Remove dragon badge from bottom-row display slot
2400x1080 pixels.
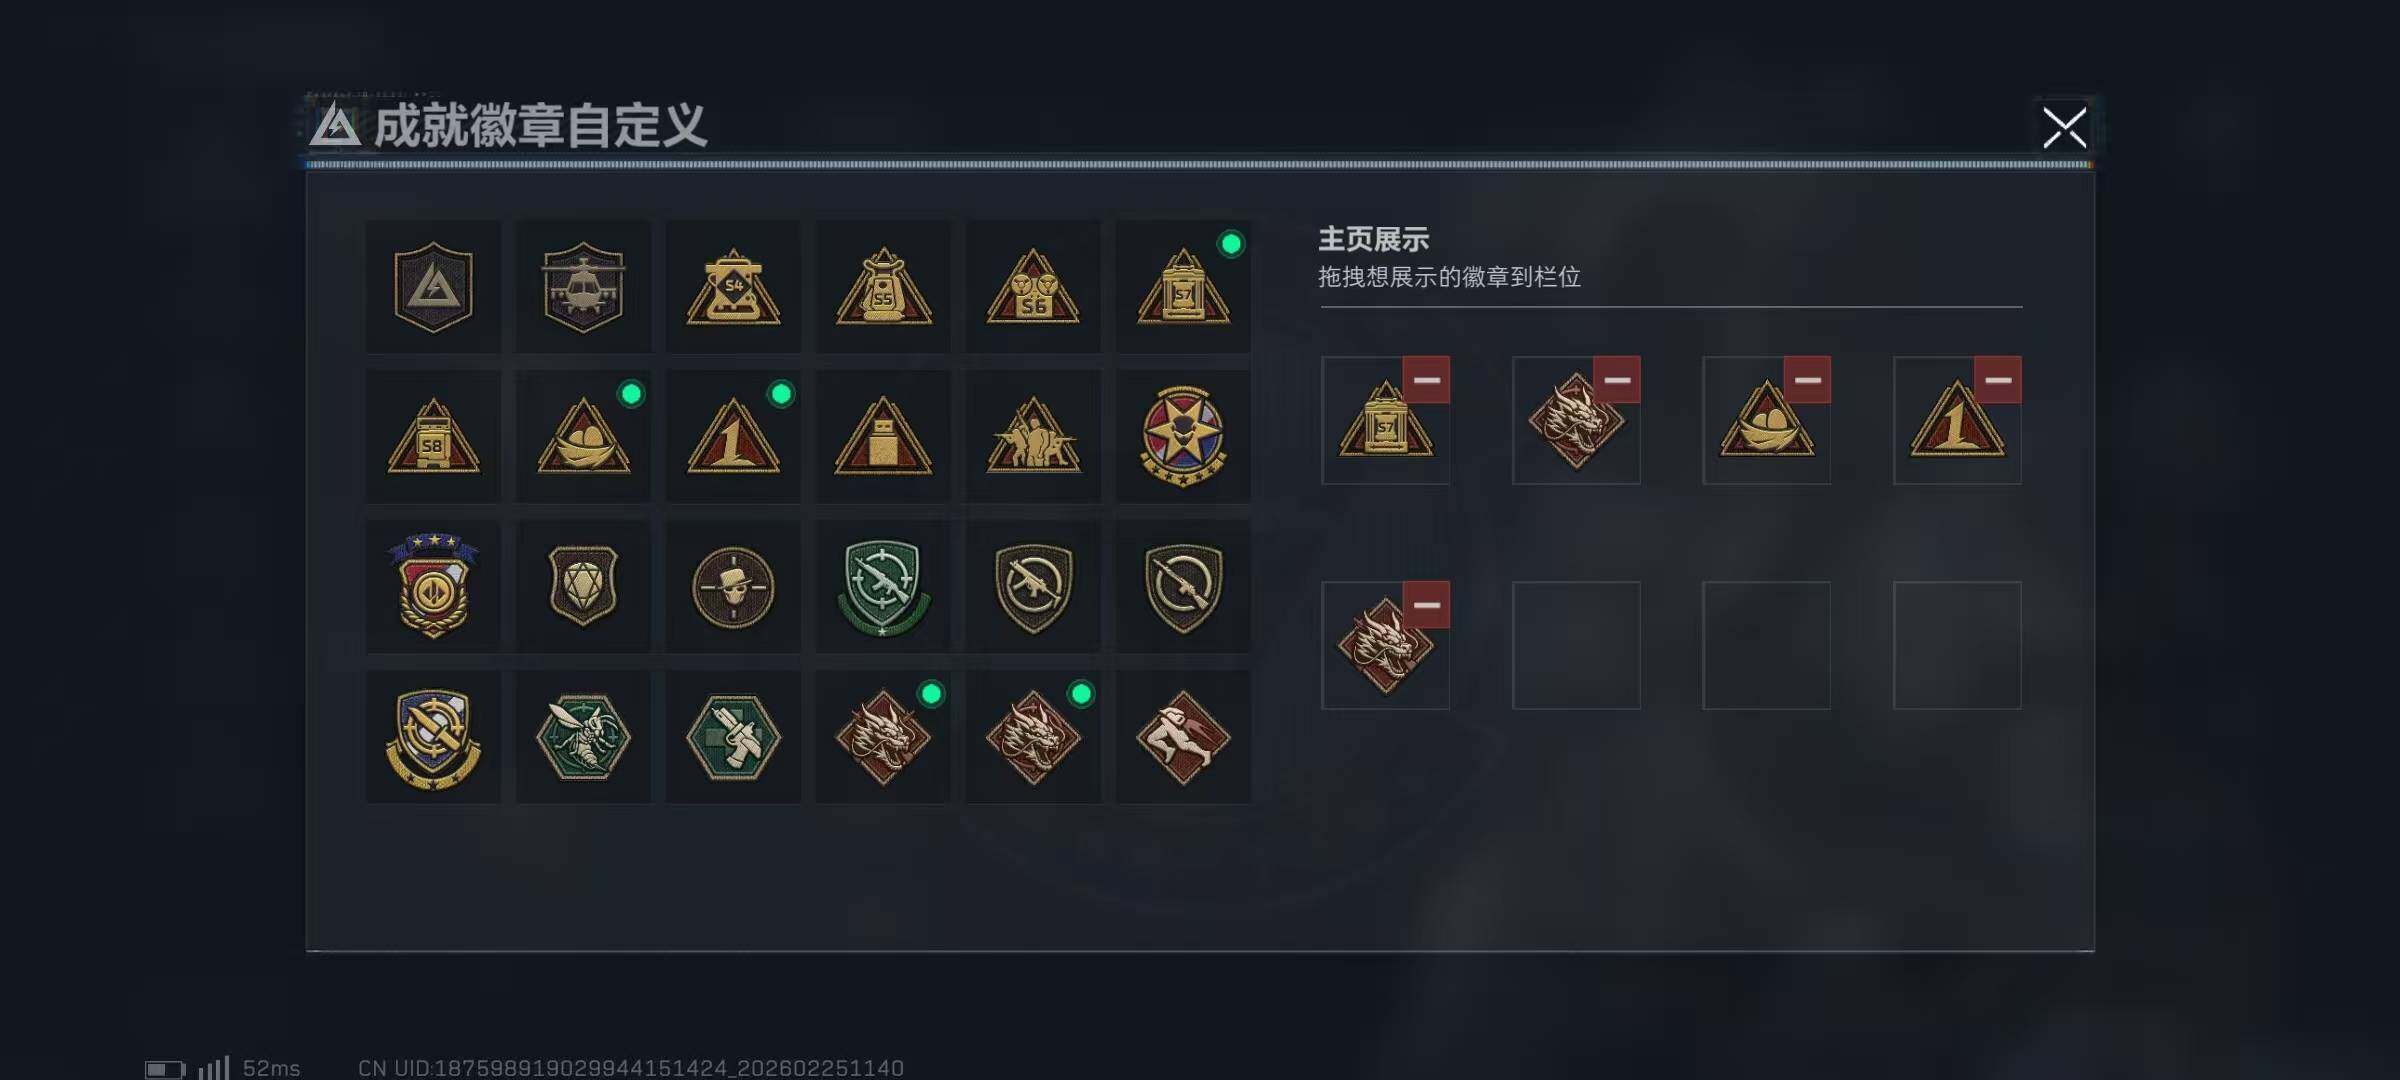(1426, 605)
